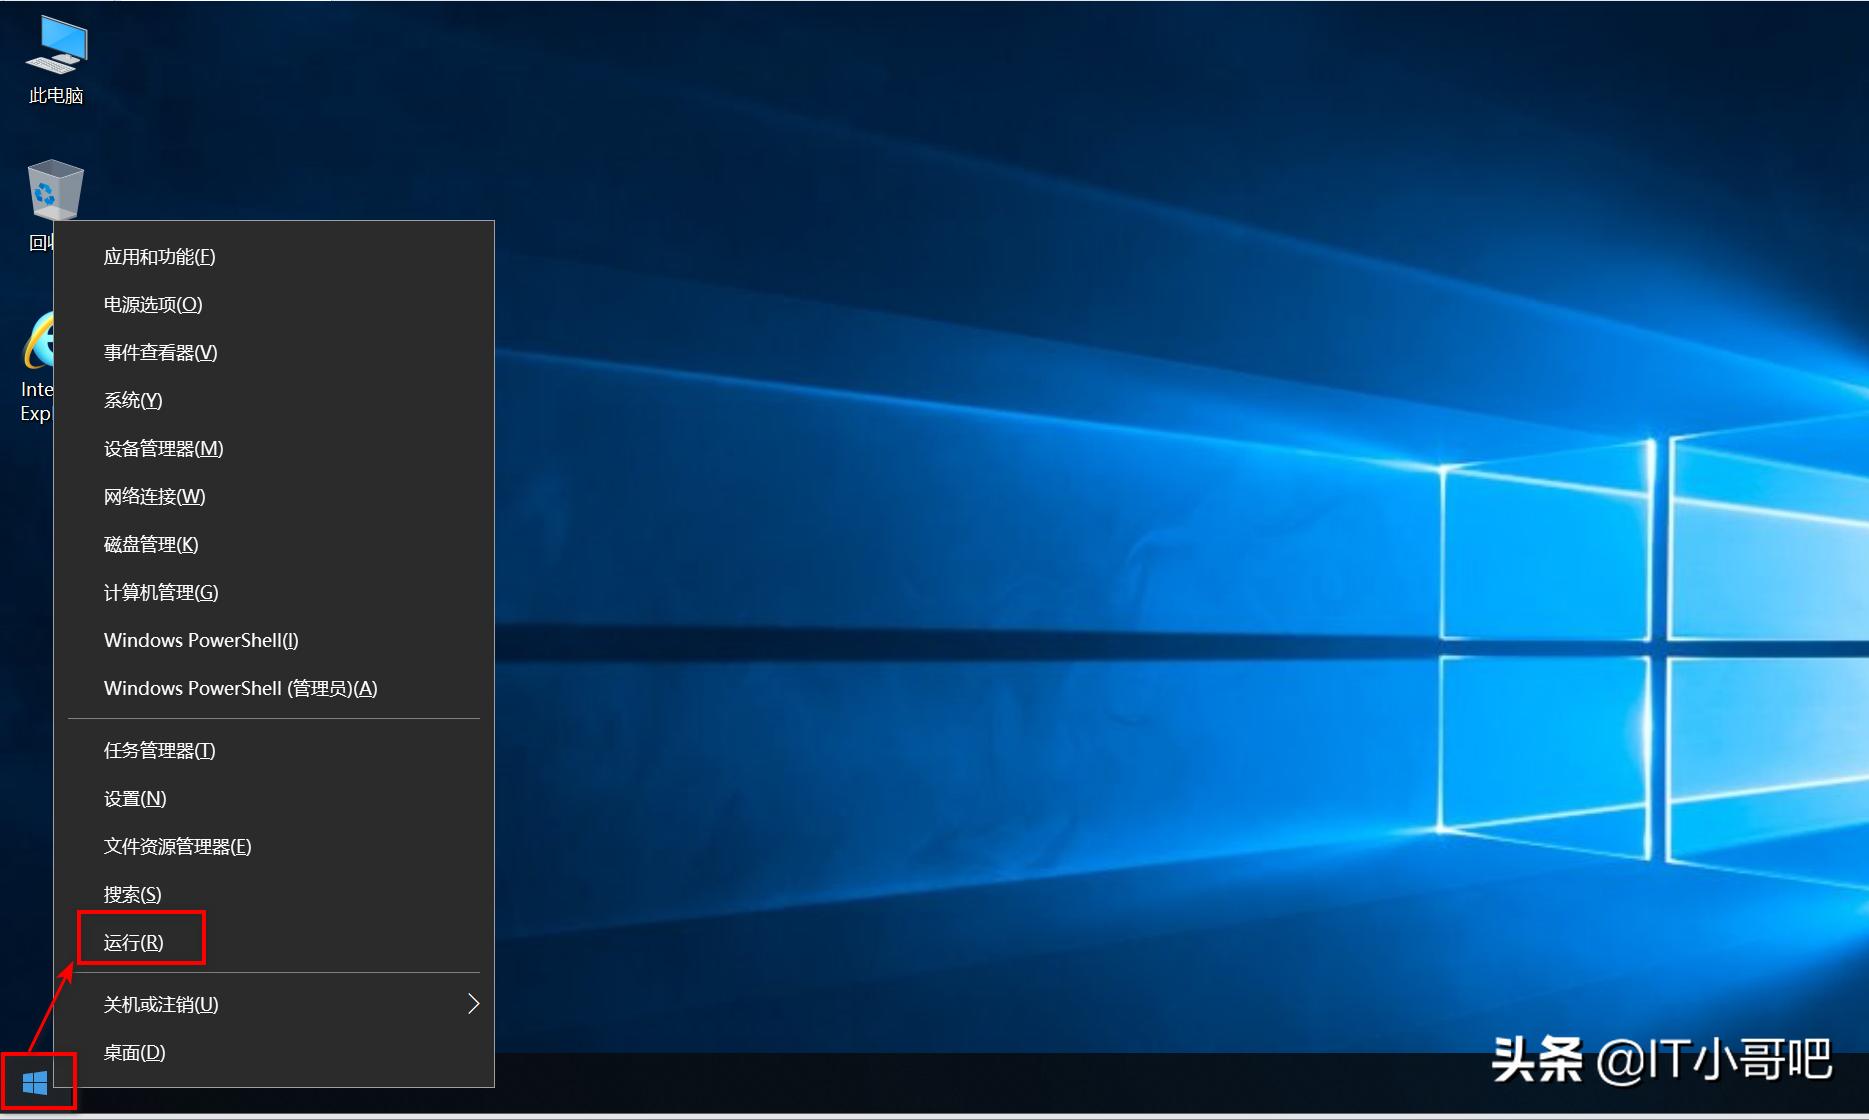
Task: Open 任务管理器(T)
Action: tap(274, 751)
